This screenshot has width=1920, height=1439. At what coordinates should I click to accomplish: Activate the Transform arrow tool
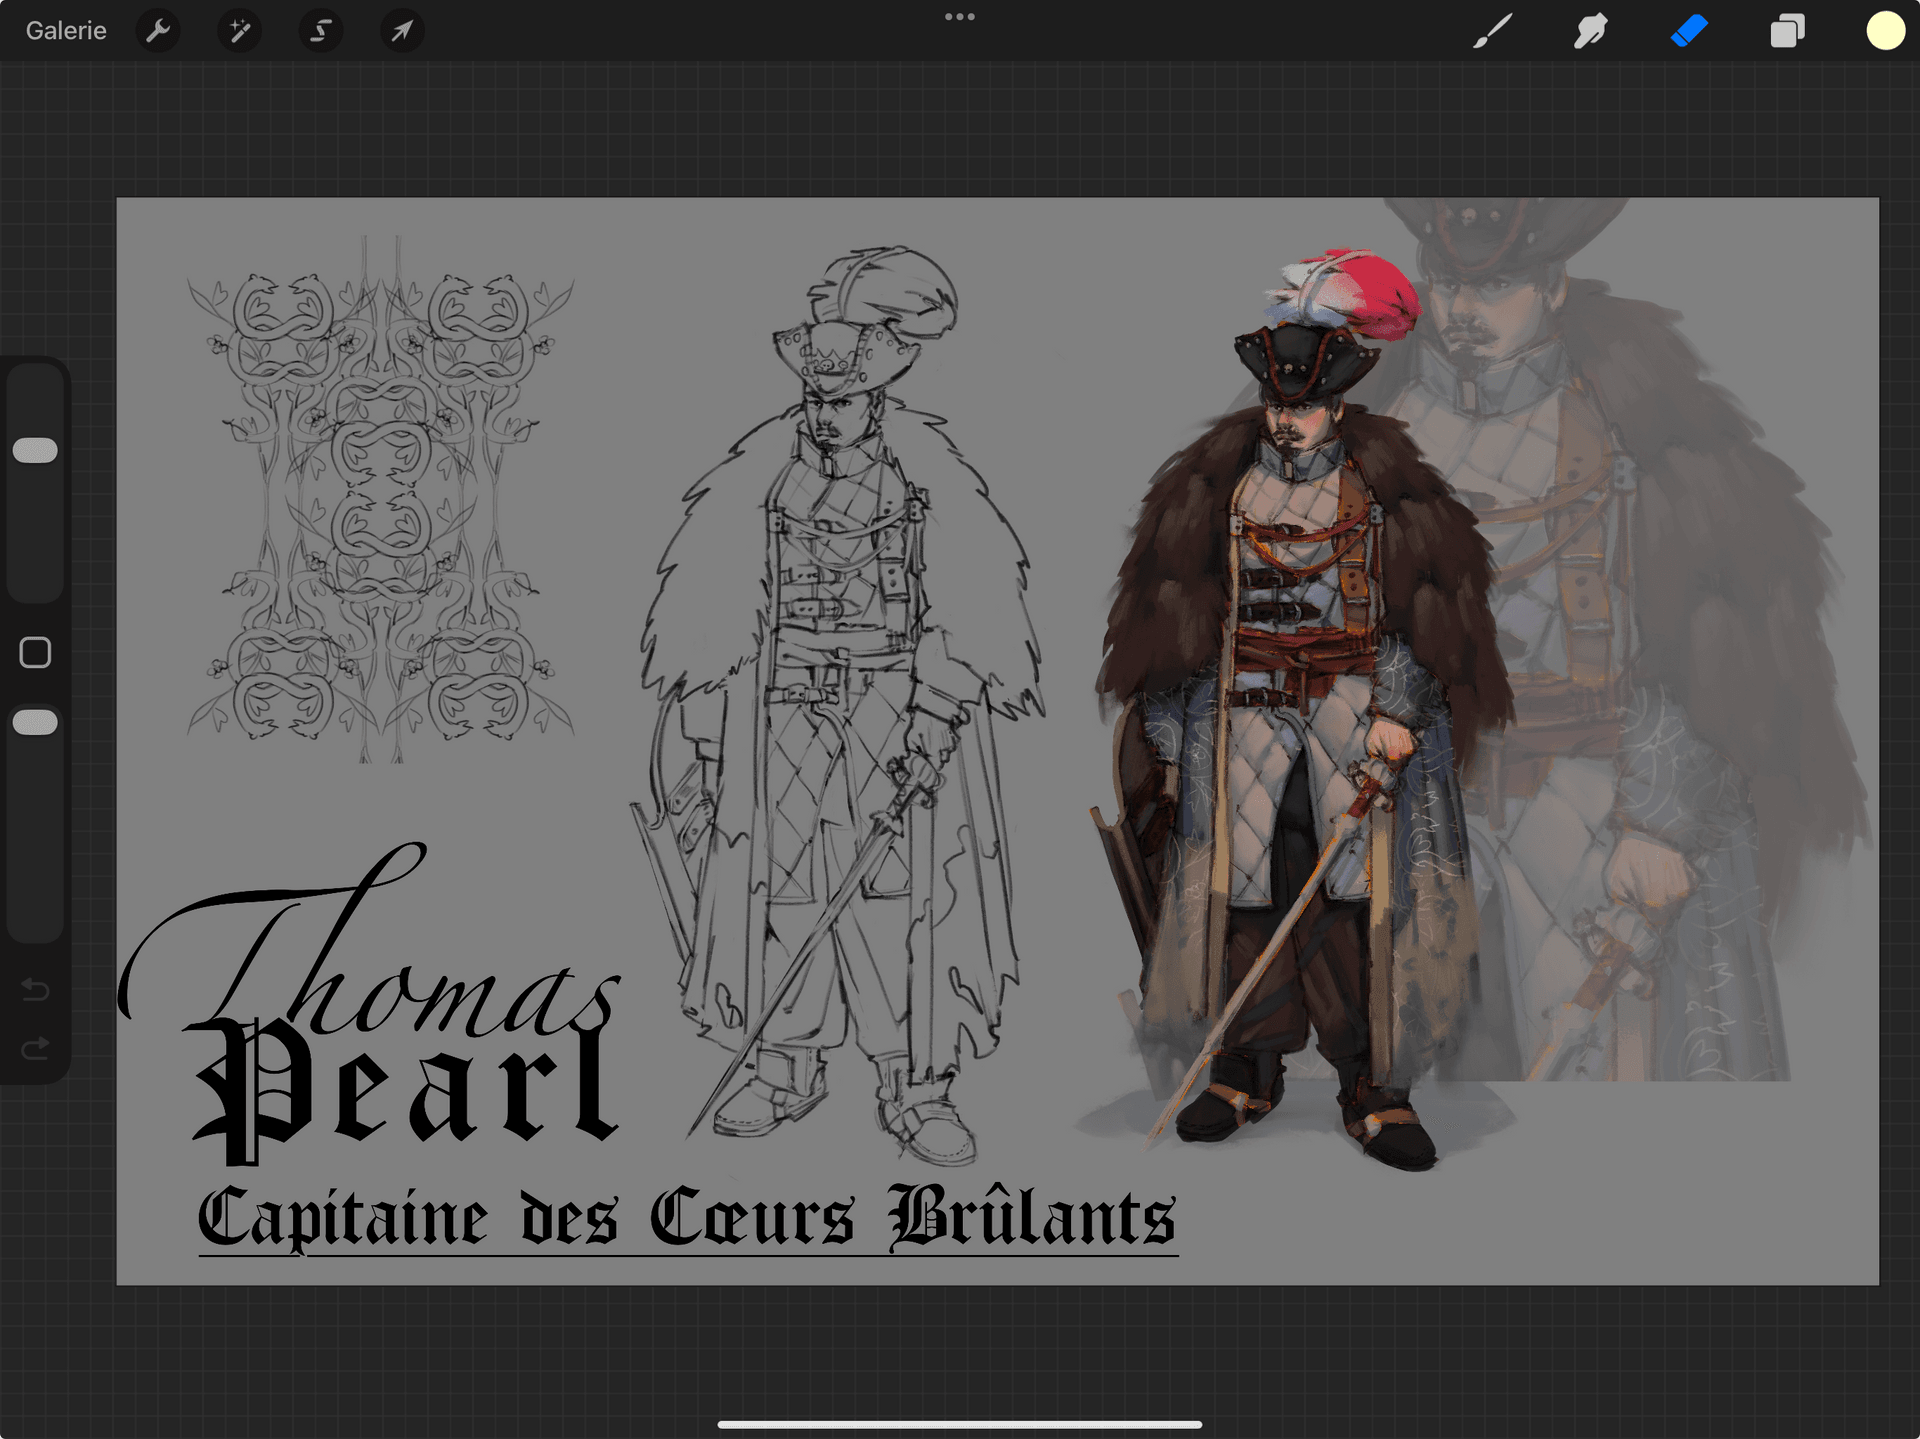click(401, 31)
